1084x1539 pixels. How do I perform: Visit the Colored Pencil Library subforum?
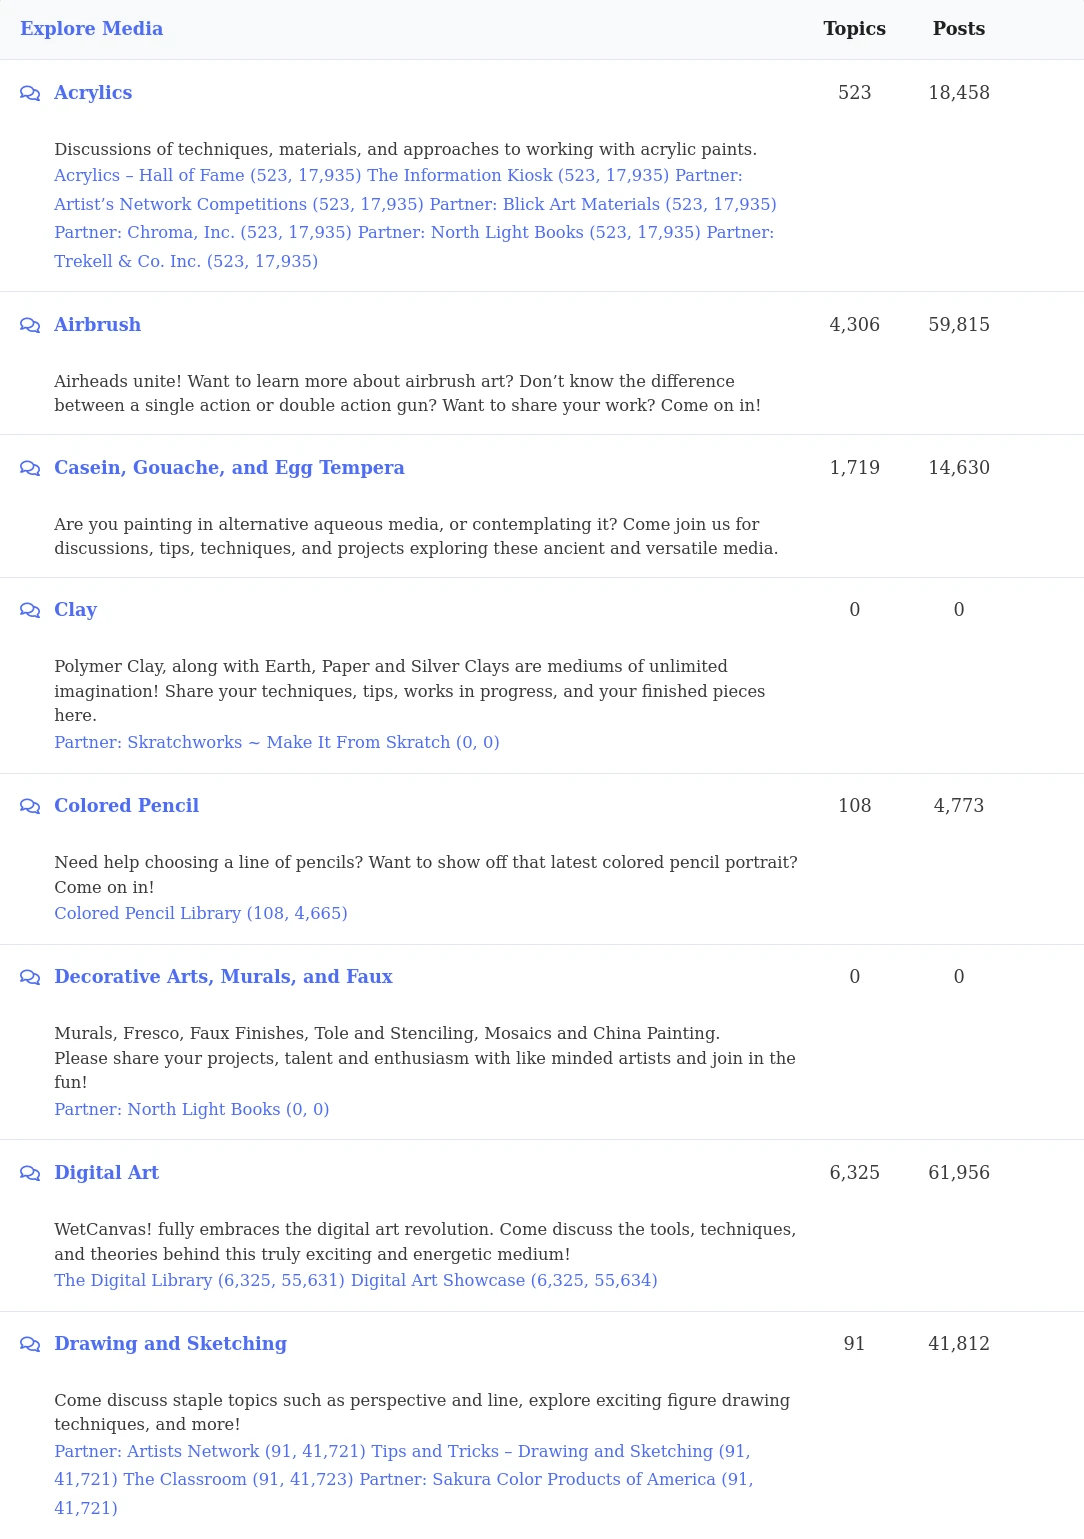coord(200,913)
